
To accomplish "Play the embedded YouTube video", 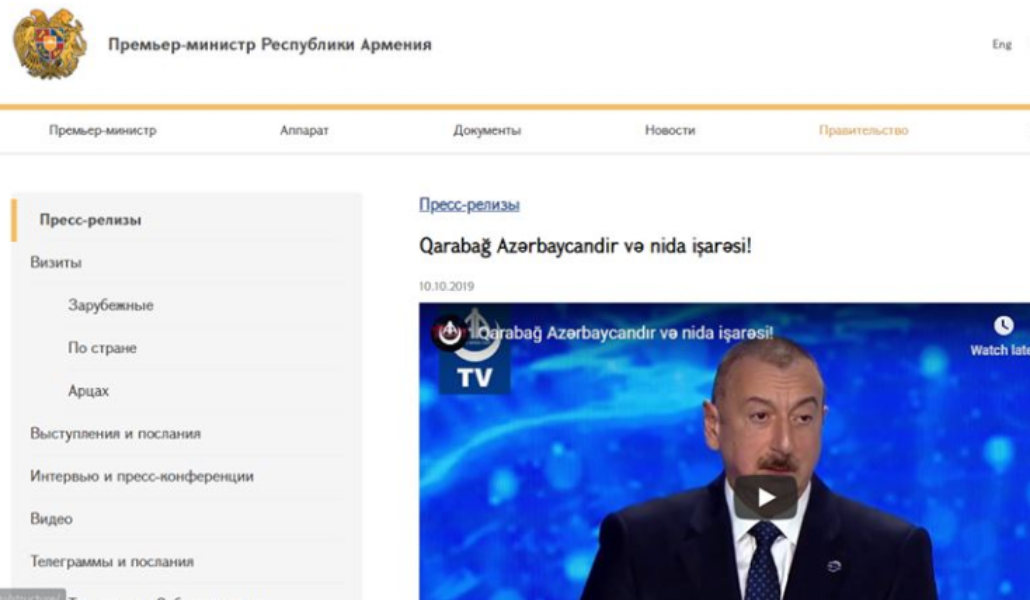I will [765, 497].
